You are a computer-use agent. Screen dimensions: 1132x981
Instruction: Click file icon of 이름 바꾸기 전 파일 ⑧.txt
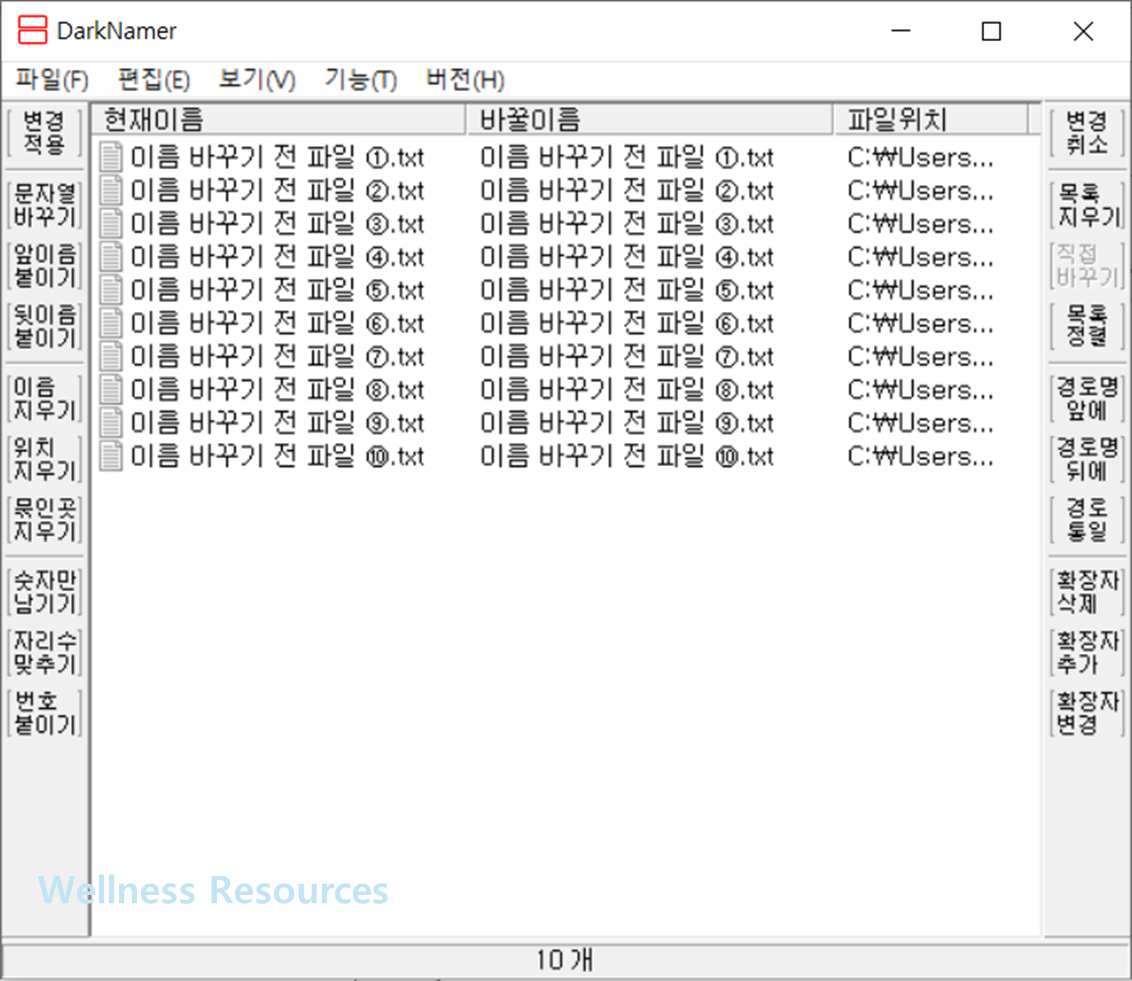point(110,389)
